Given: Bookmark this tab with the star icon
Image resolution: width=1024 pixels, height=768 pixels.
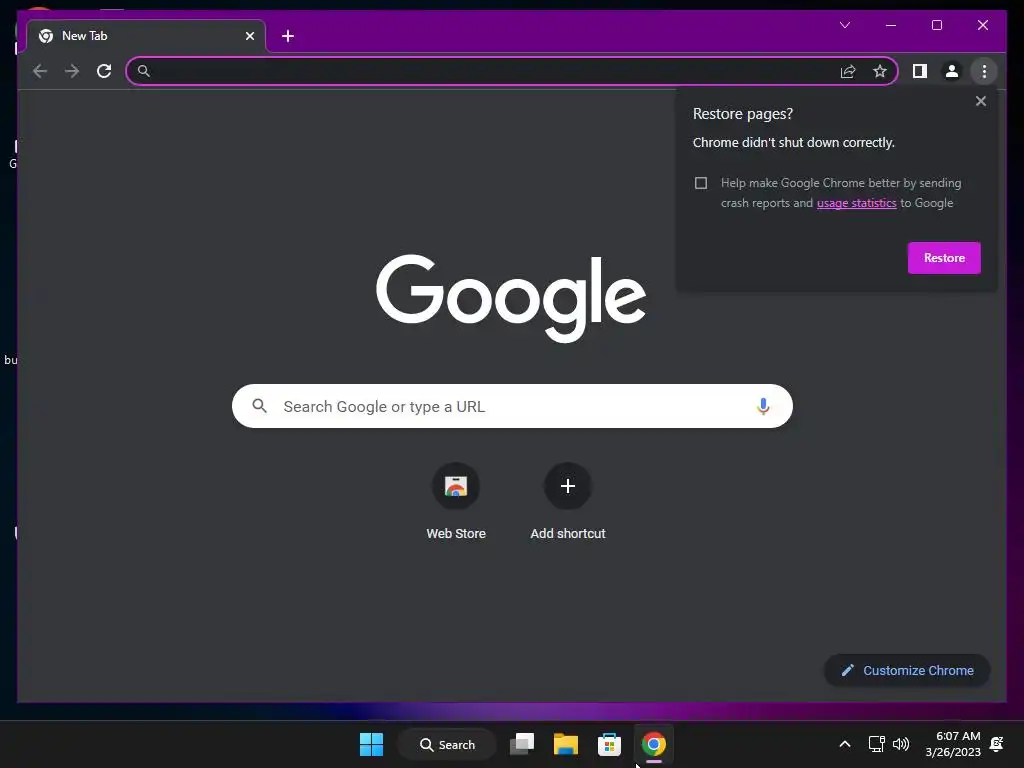Looking at the screenshot, I should point(880,71).
